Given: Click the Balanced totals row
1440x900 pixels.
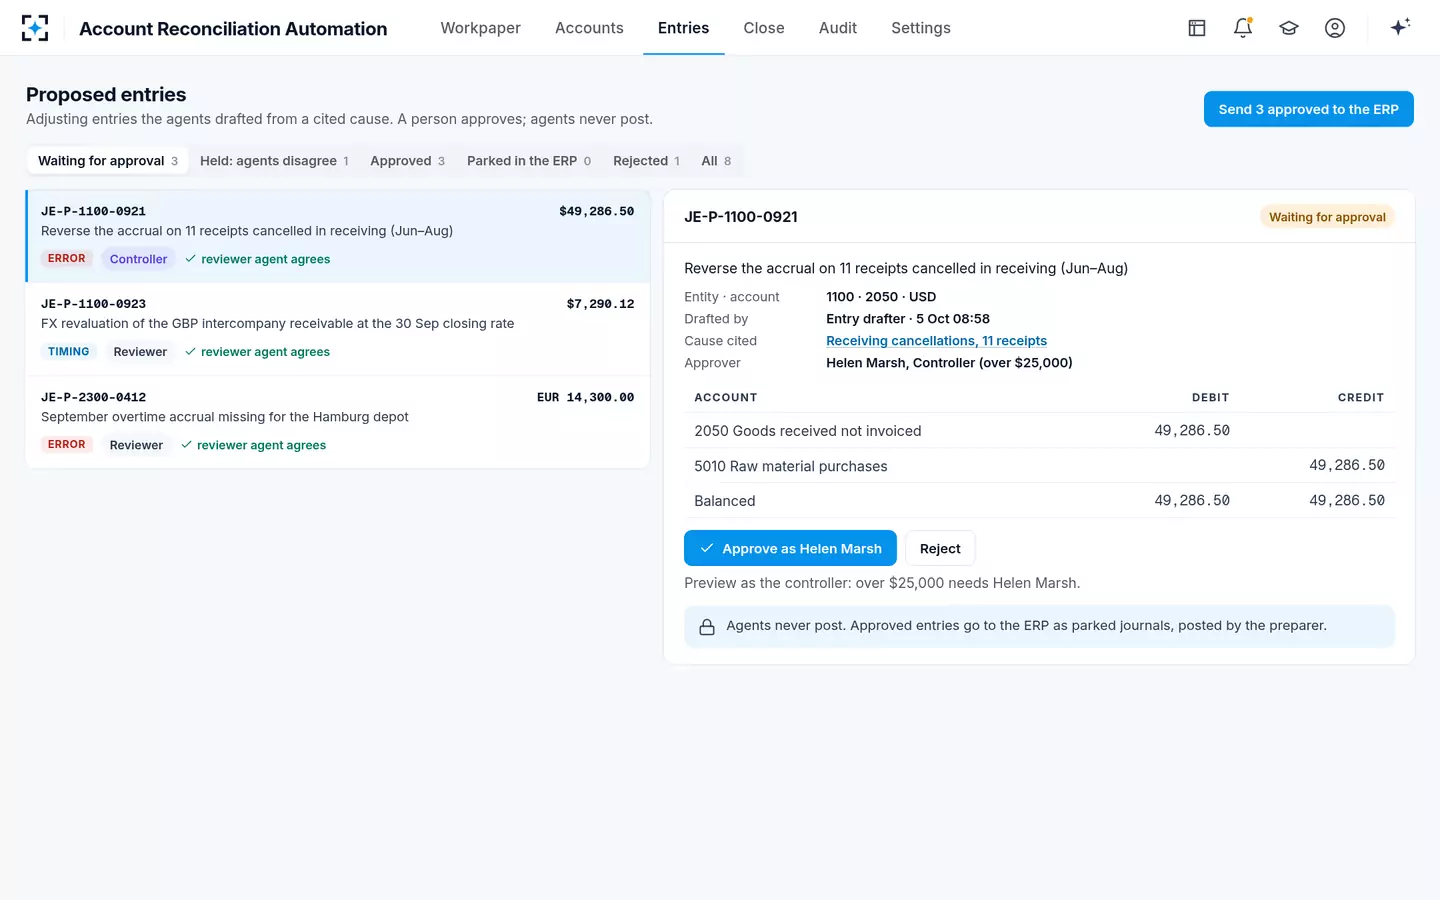Looking at the screenshot, I should click(x=1039, y=501).
